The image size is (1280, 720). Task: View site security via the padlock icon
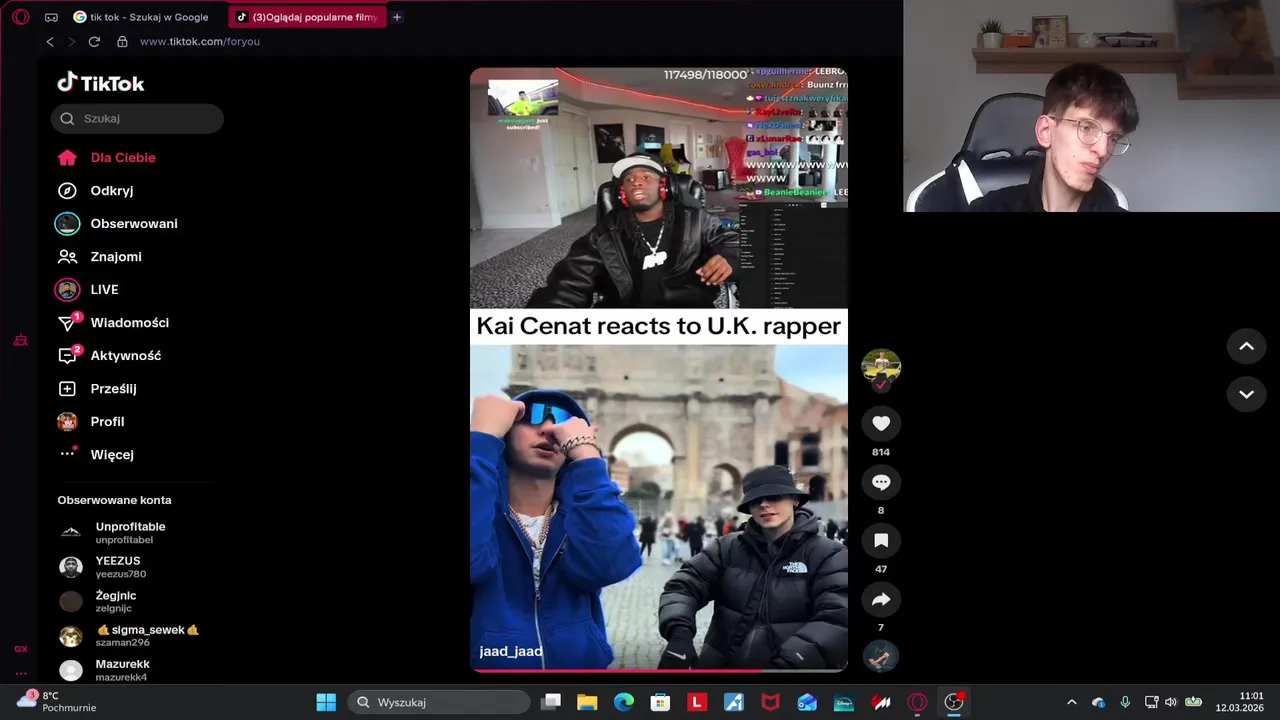[122, 42]
